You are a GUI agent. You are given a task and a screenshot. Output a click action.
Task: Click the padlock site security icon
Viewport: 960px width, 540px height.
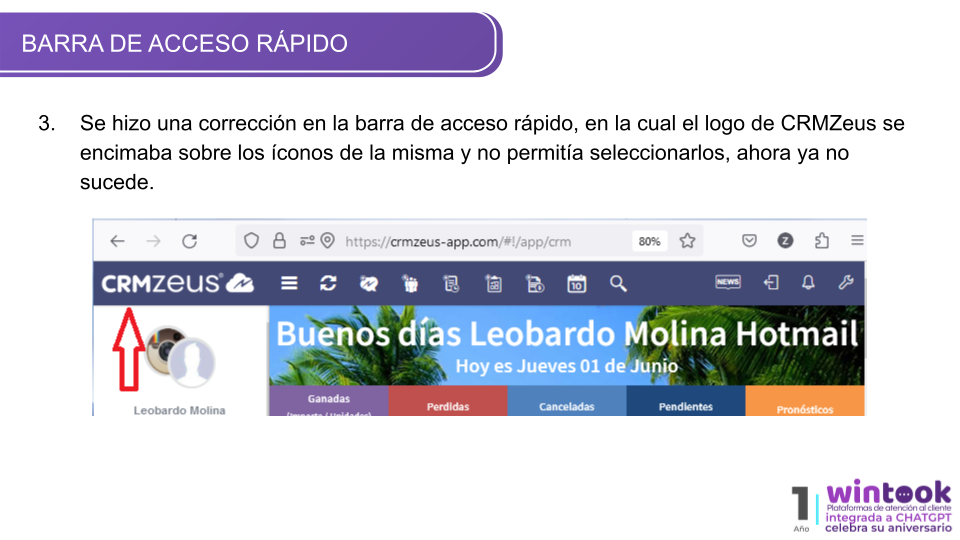(279, 241)
